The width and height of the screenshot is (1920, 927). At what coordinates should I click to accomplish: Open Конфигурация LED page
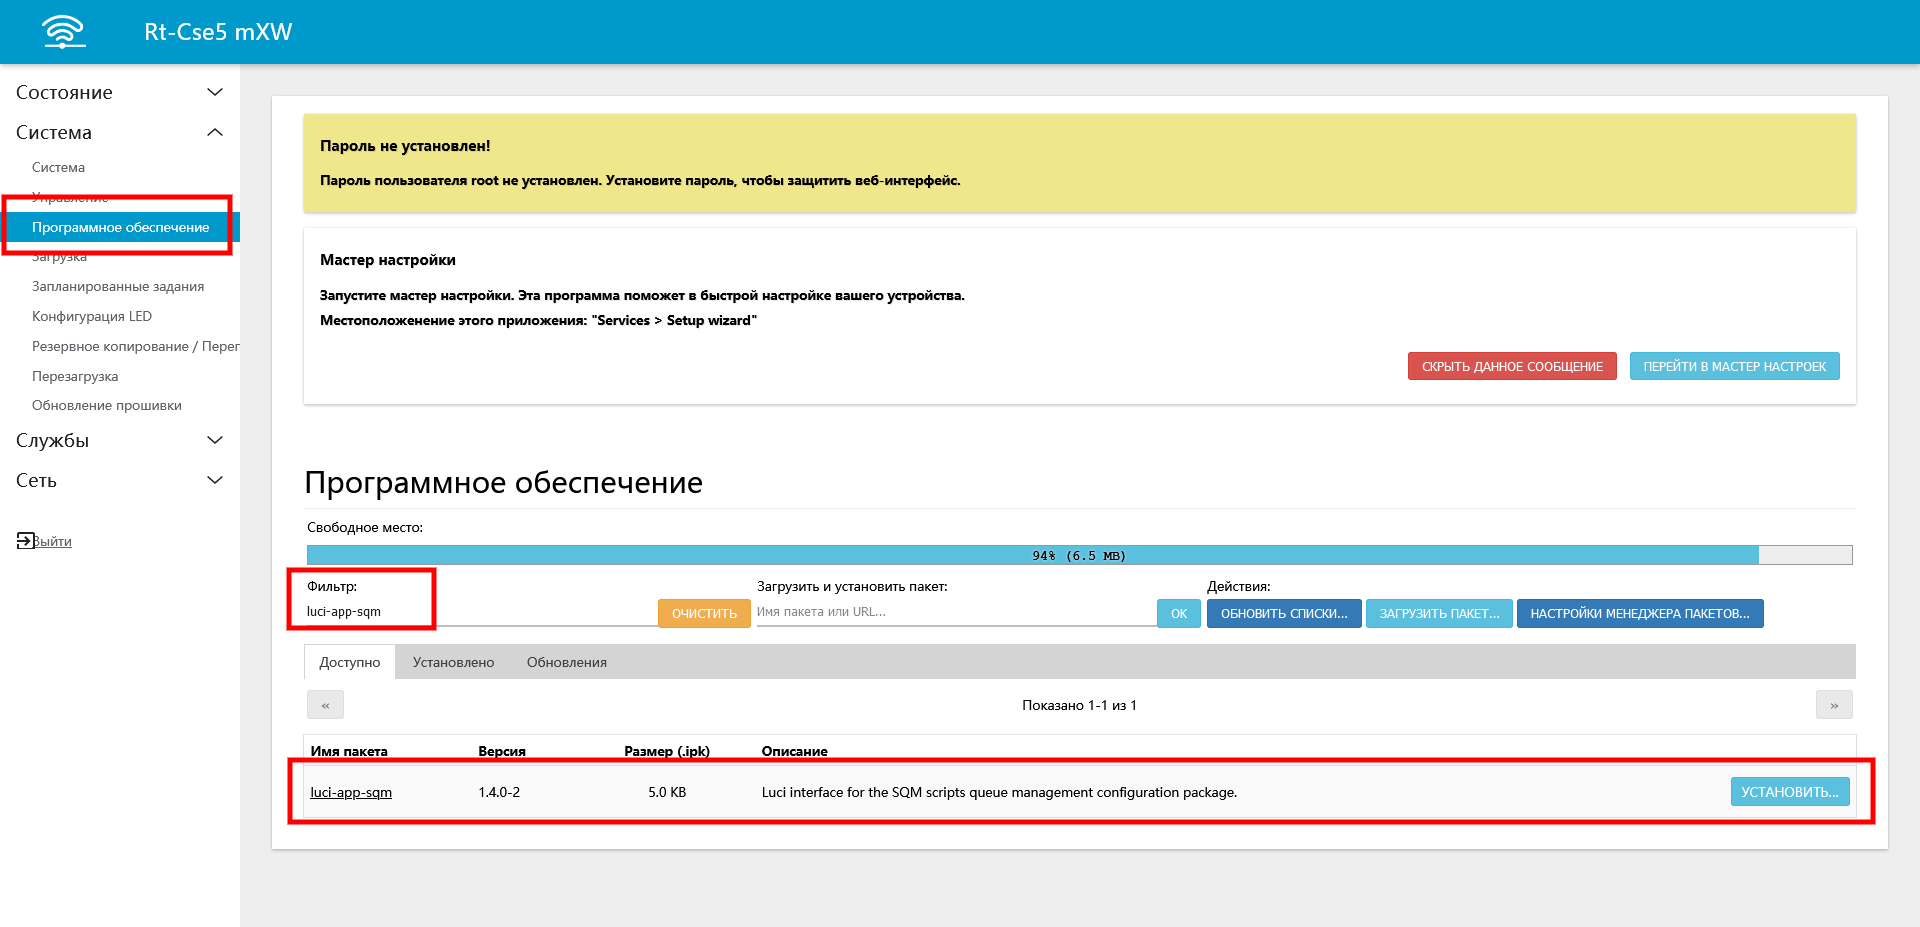tap(92, 316)
